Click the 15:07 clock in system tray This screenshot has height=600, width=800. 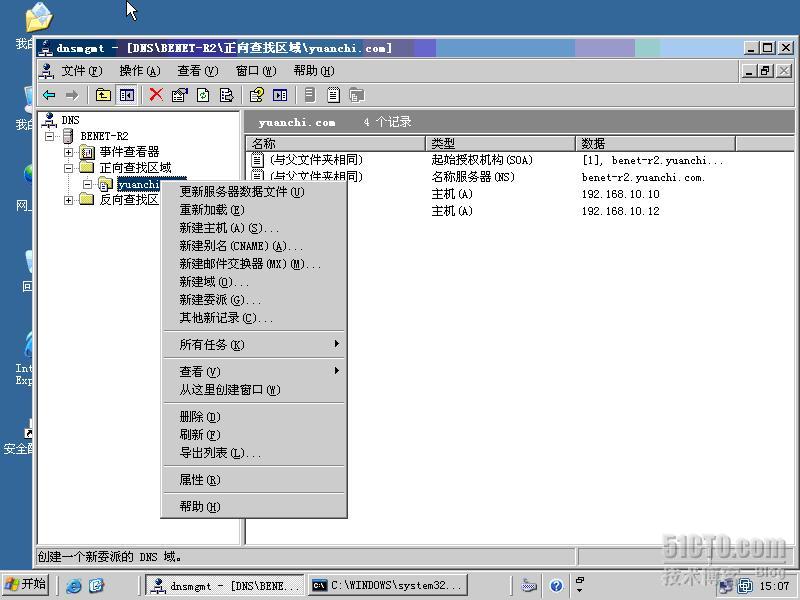click(x=774, y=586)
